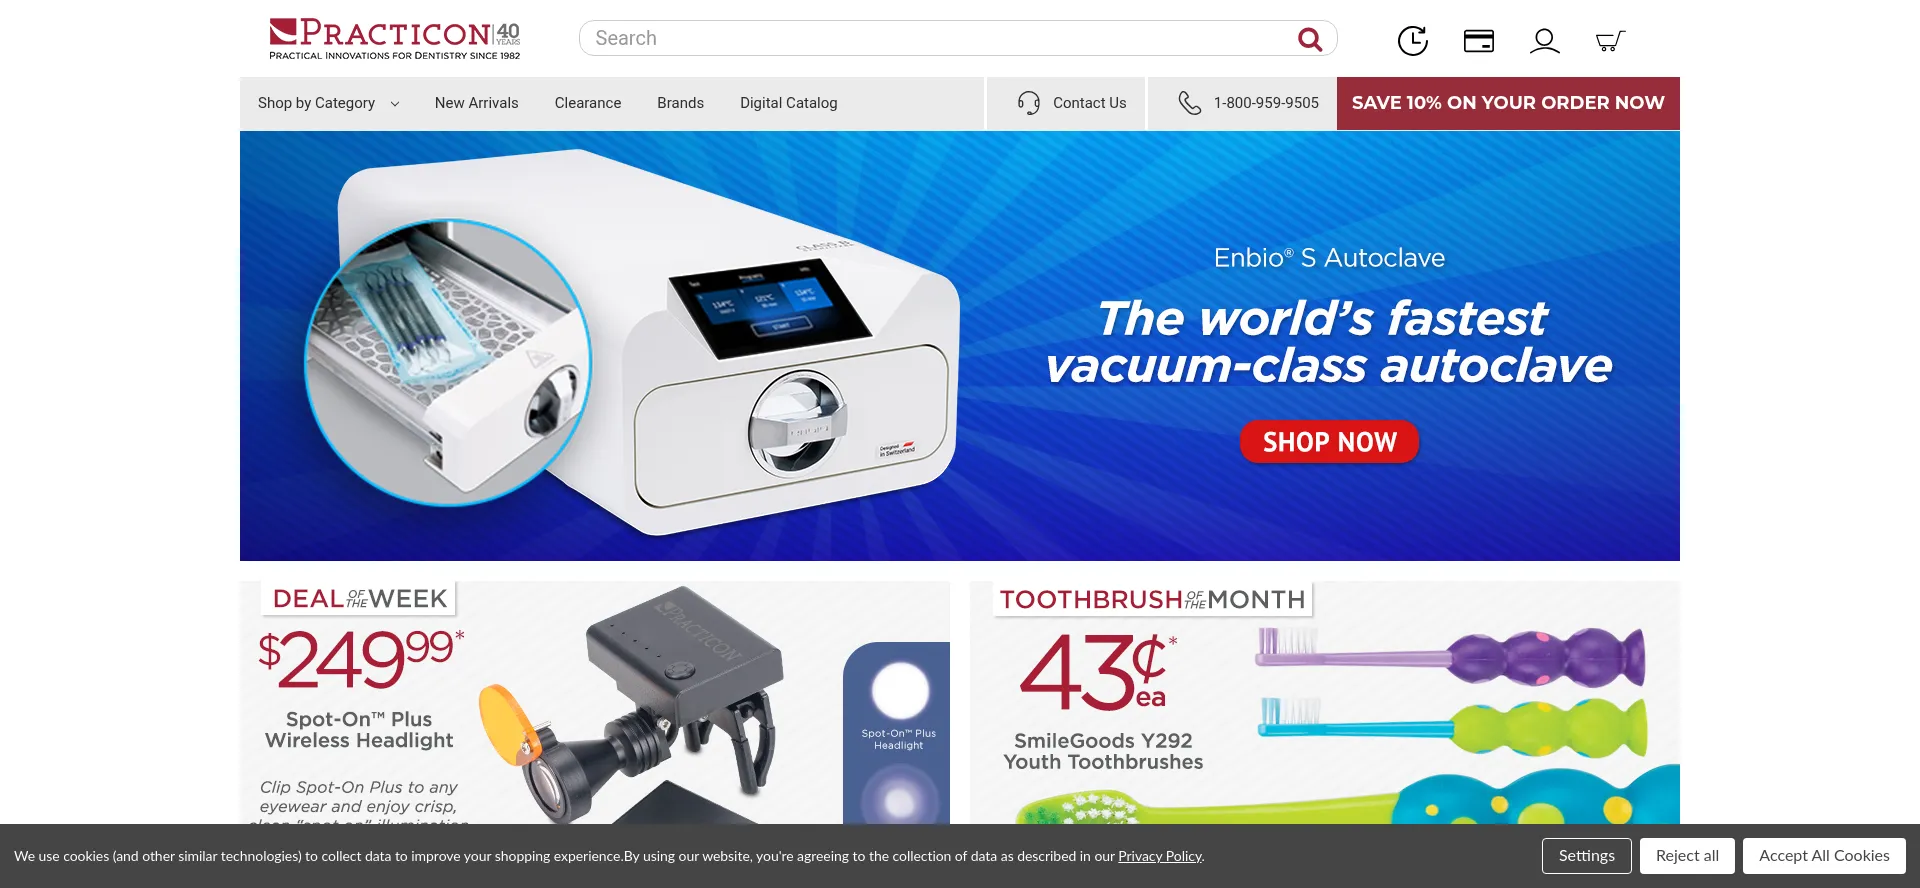Click the search magnifier icon
This screenshot has height=888, width=1920.
click(1309, 39)
